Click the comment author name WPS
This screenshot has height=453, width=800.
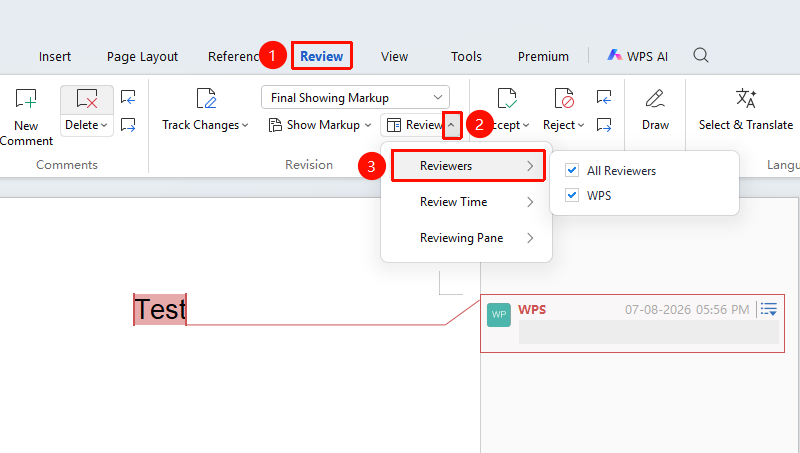click(532, 310)
